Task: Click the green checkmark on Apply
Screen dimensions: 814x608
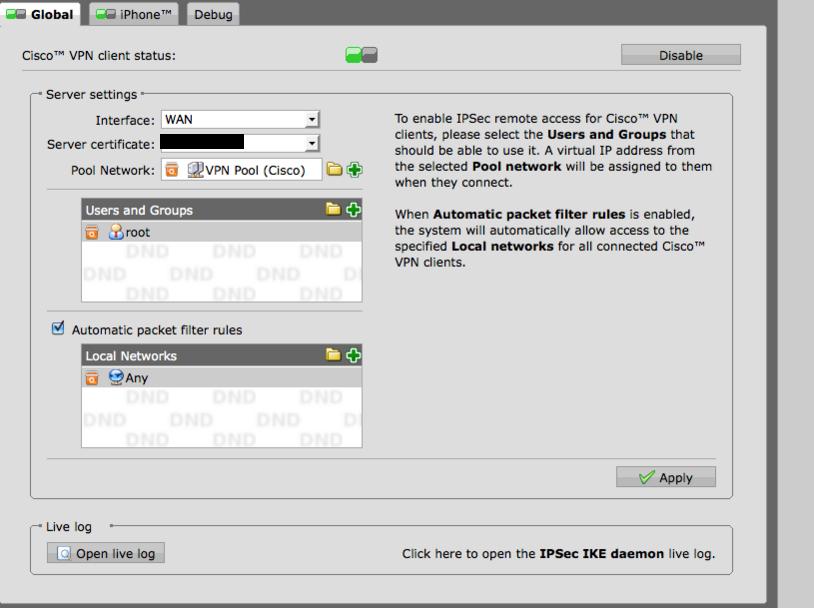Action: [646, 477]
